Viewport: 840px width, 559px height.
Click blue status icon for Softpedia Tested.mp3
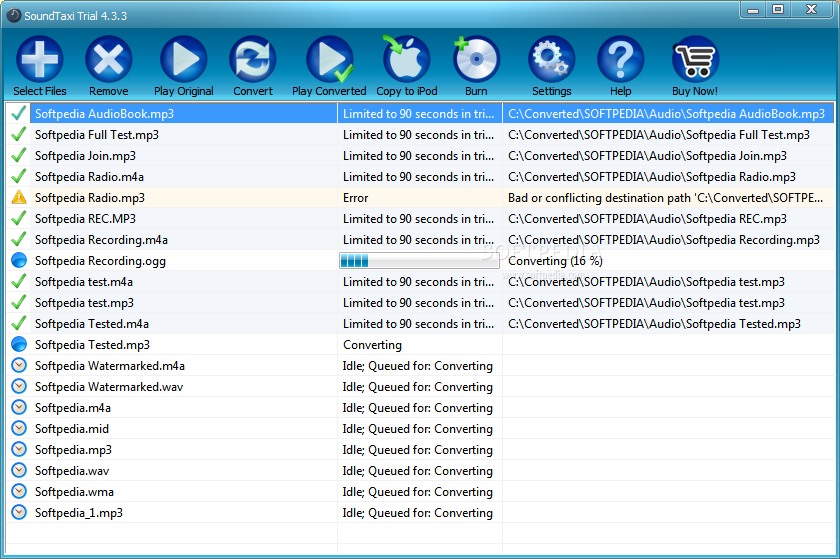point(19,344)
